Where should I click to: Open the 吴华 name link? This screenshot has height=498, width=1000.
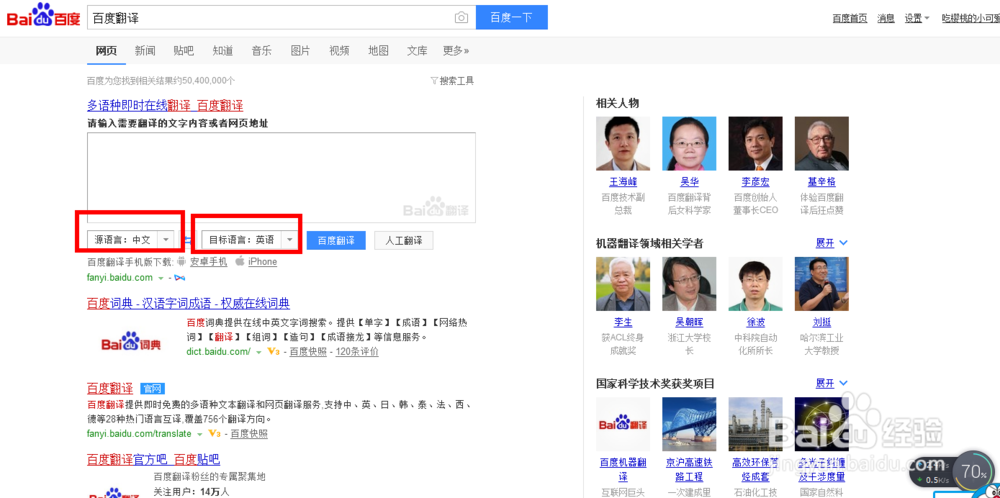(689, 182)
